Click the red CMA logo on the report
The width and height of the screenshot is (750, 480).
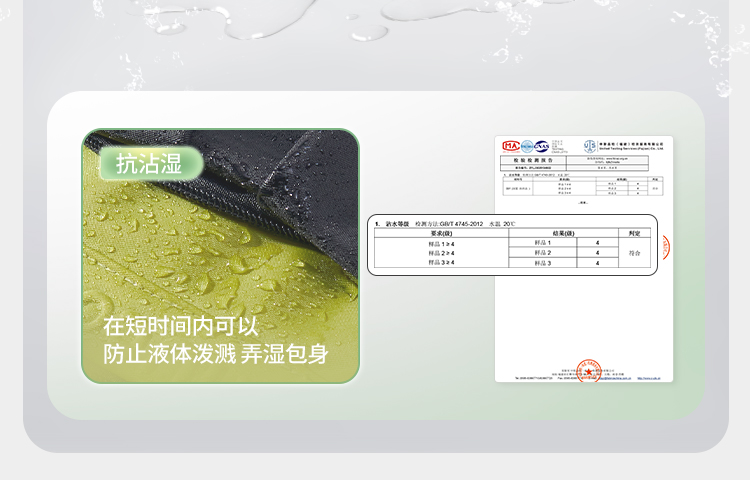[511, 146]
